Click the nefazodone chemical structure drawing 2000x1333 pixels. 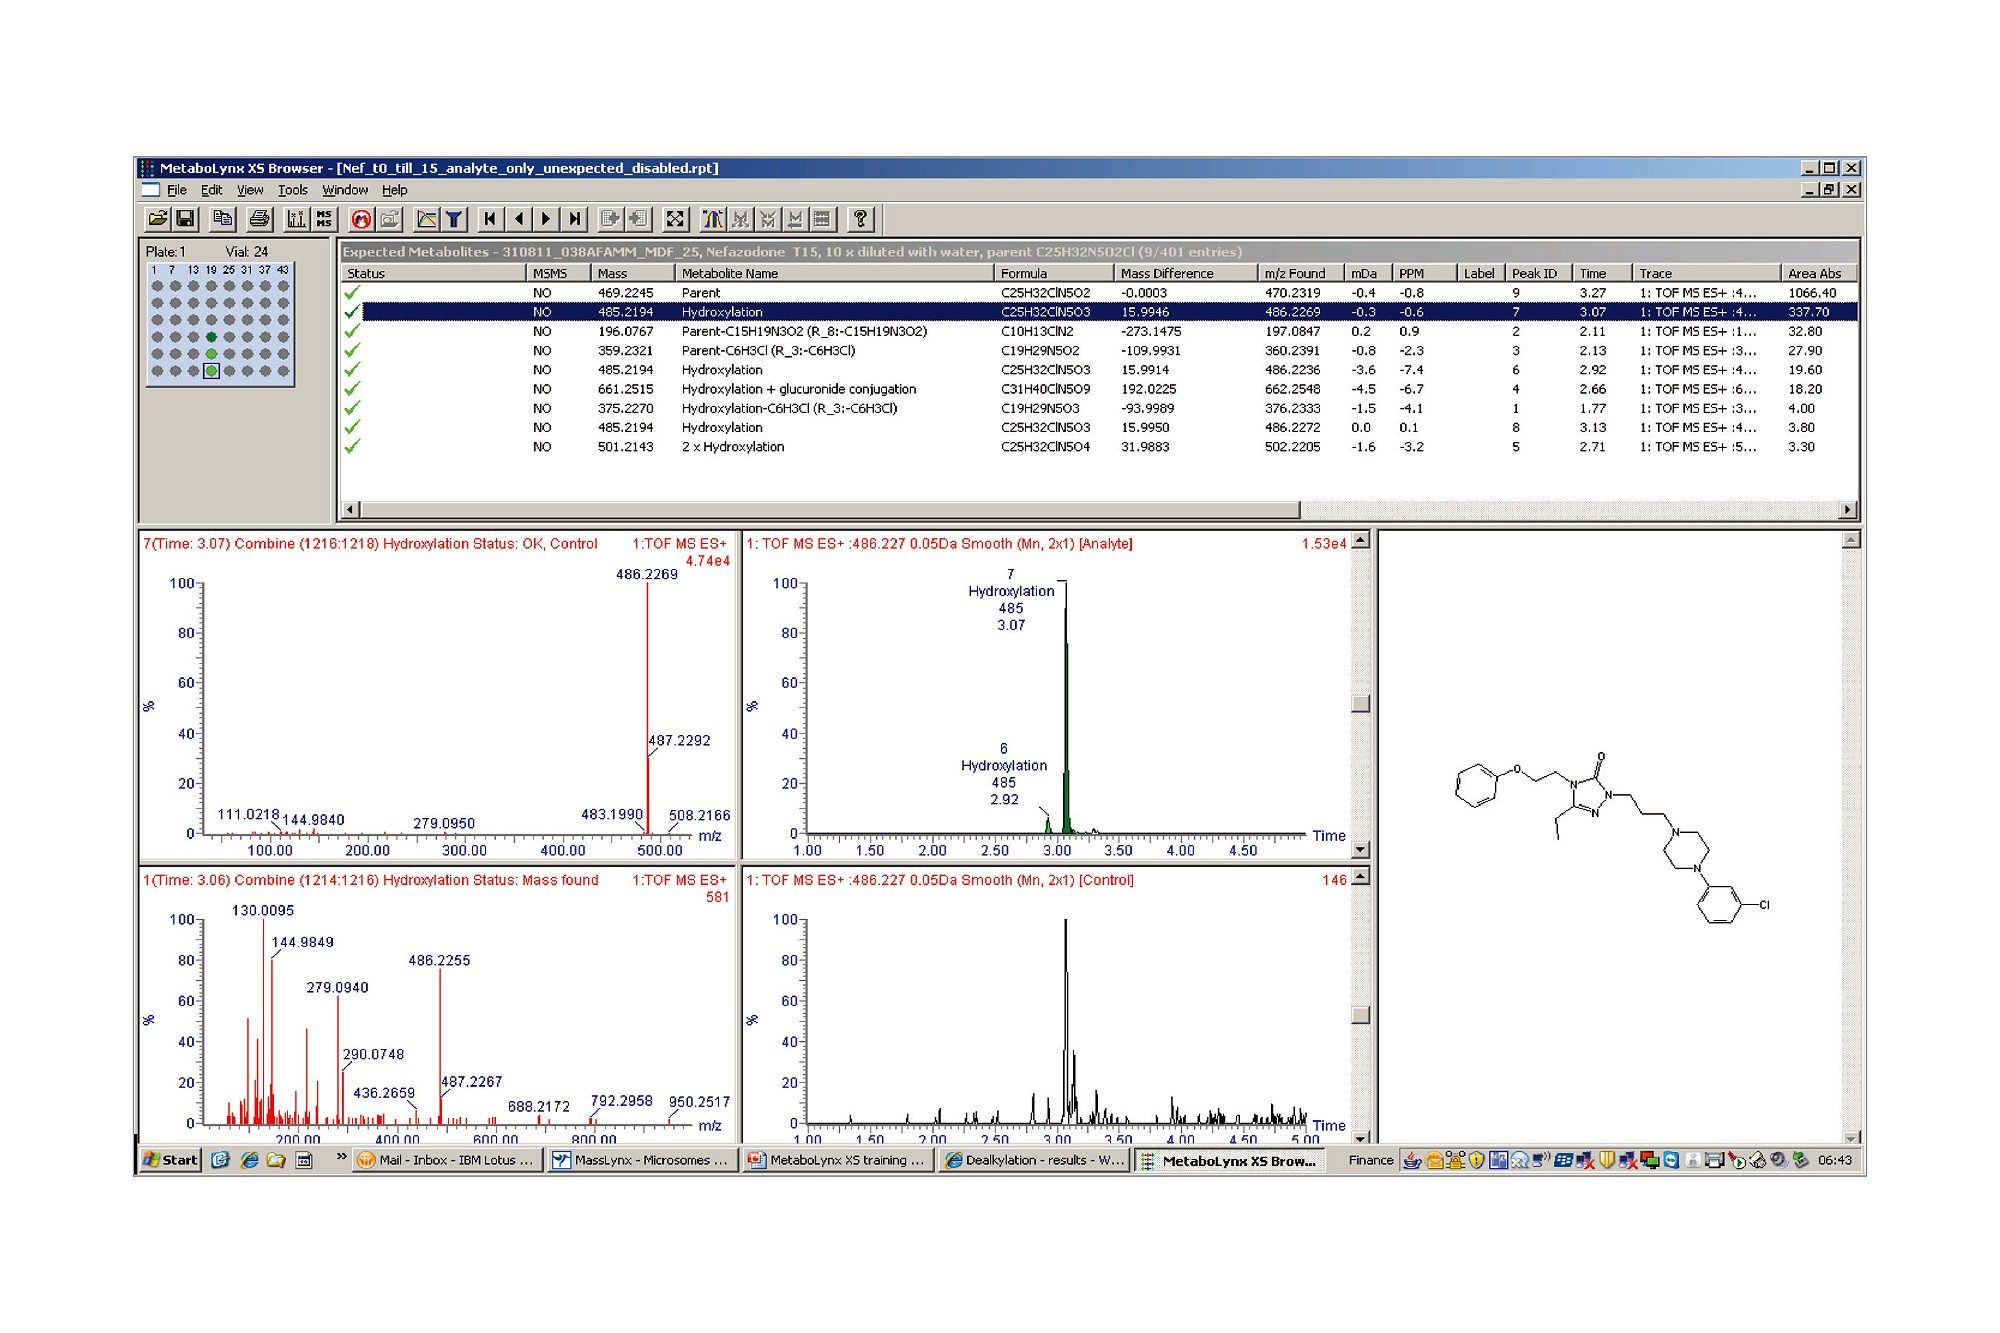pos(1612,837)
